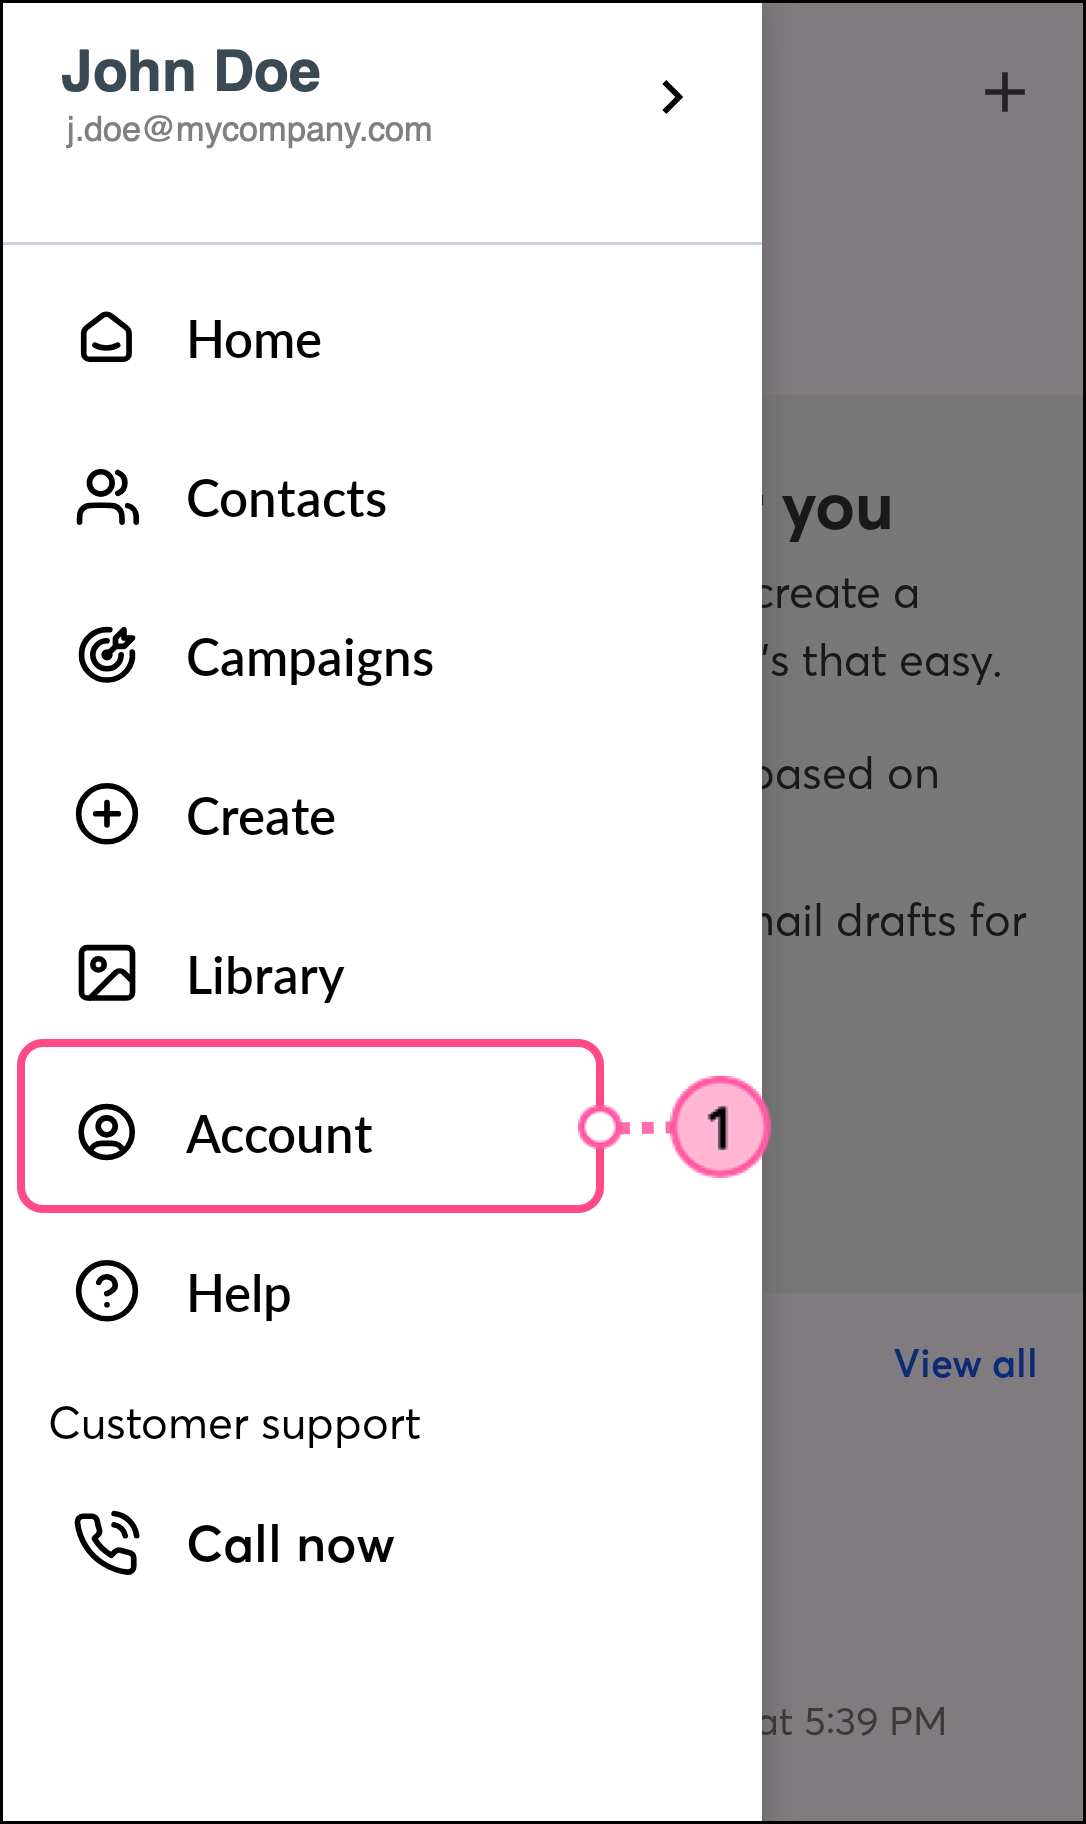Open the Account menu label
This screenshot has width=1086, height=1824.
279,1135
